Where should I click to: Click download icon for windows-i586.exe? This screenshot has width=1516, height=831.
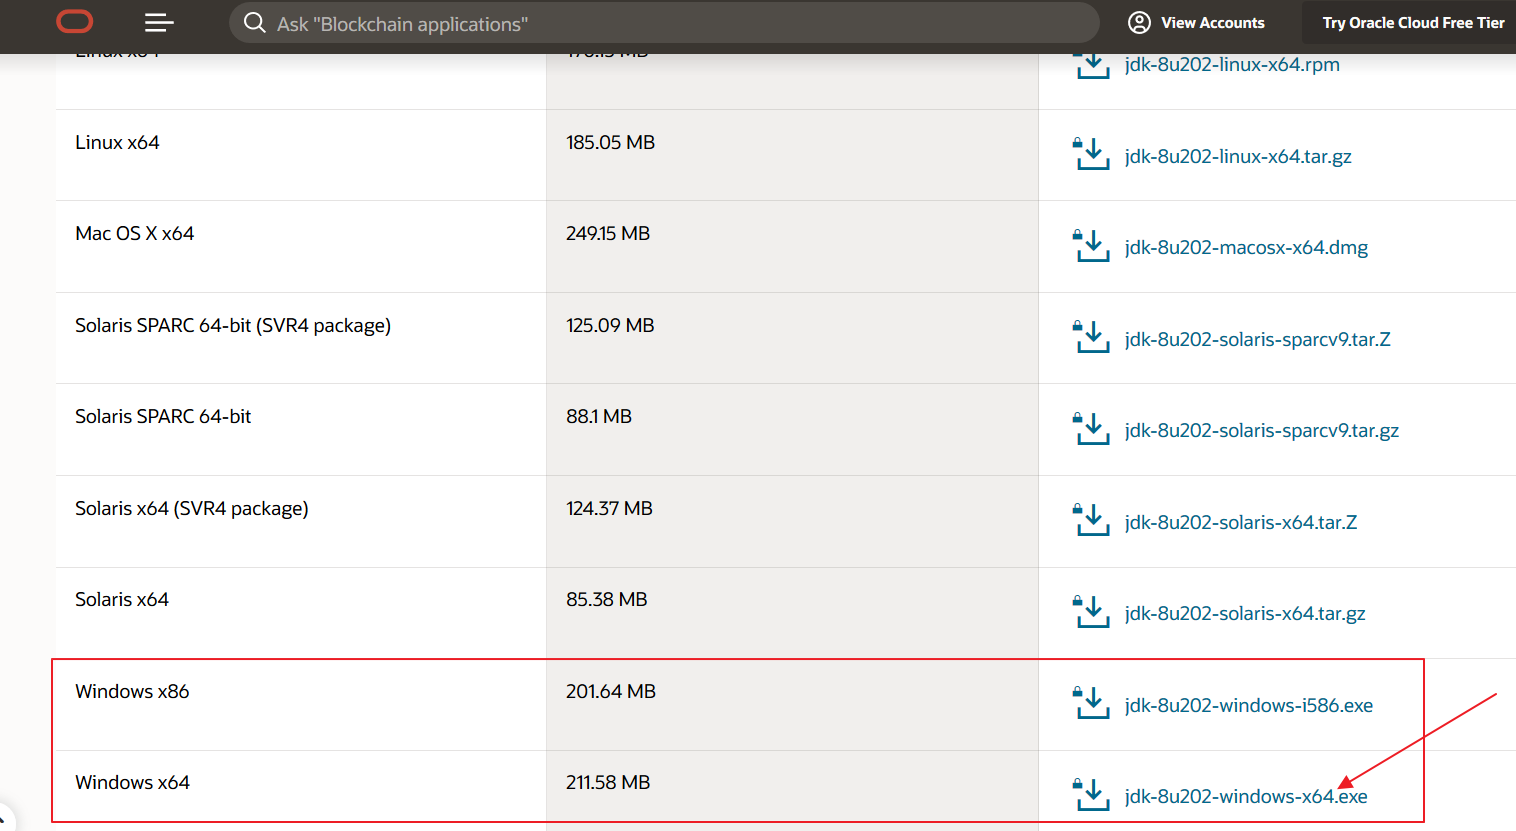coord(1091,704)
